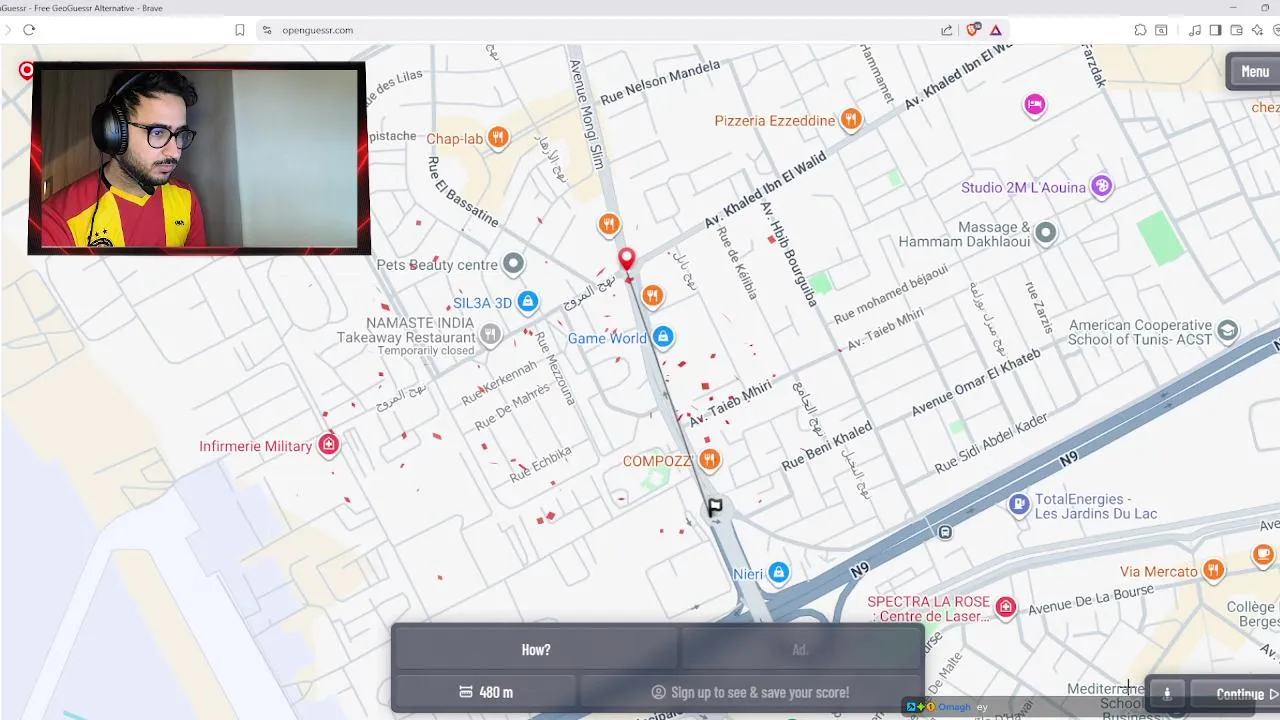Click bus stop icon on N9 road
Screen dimensions: 1280x720
click(945, 533)
